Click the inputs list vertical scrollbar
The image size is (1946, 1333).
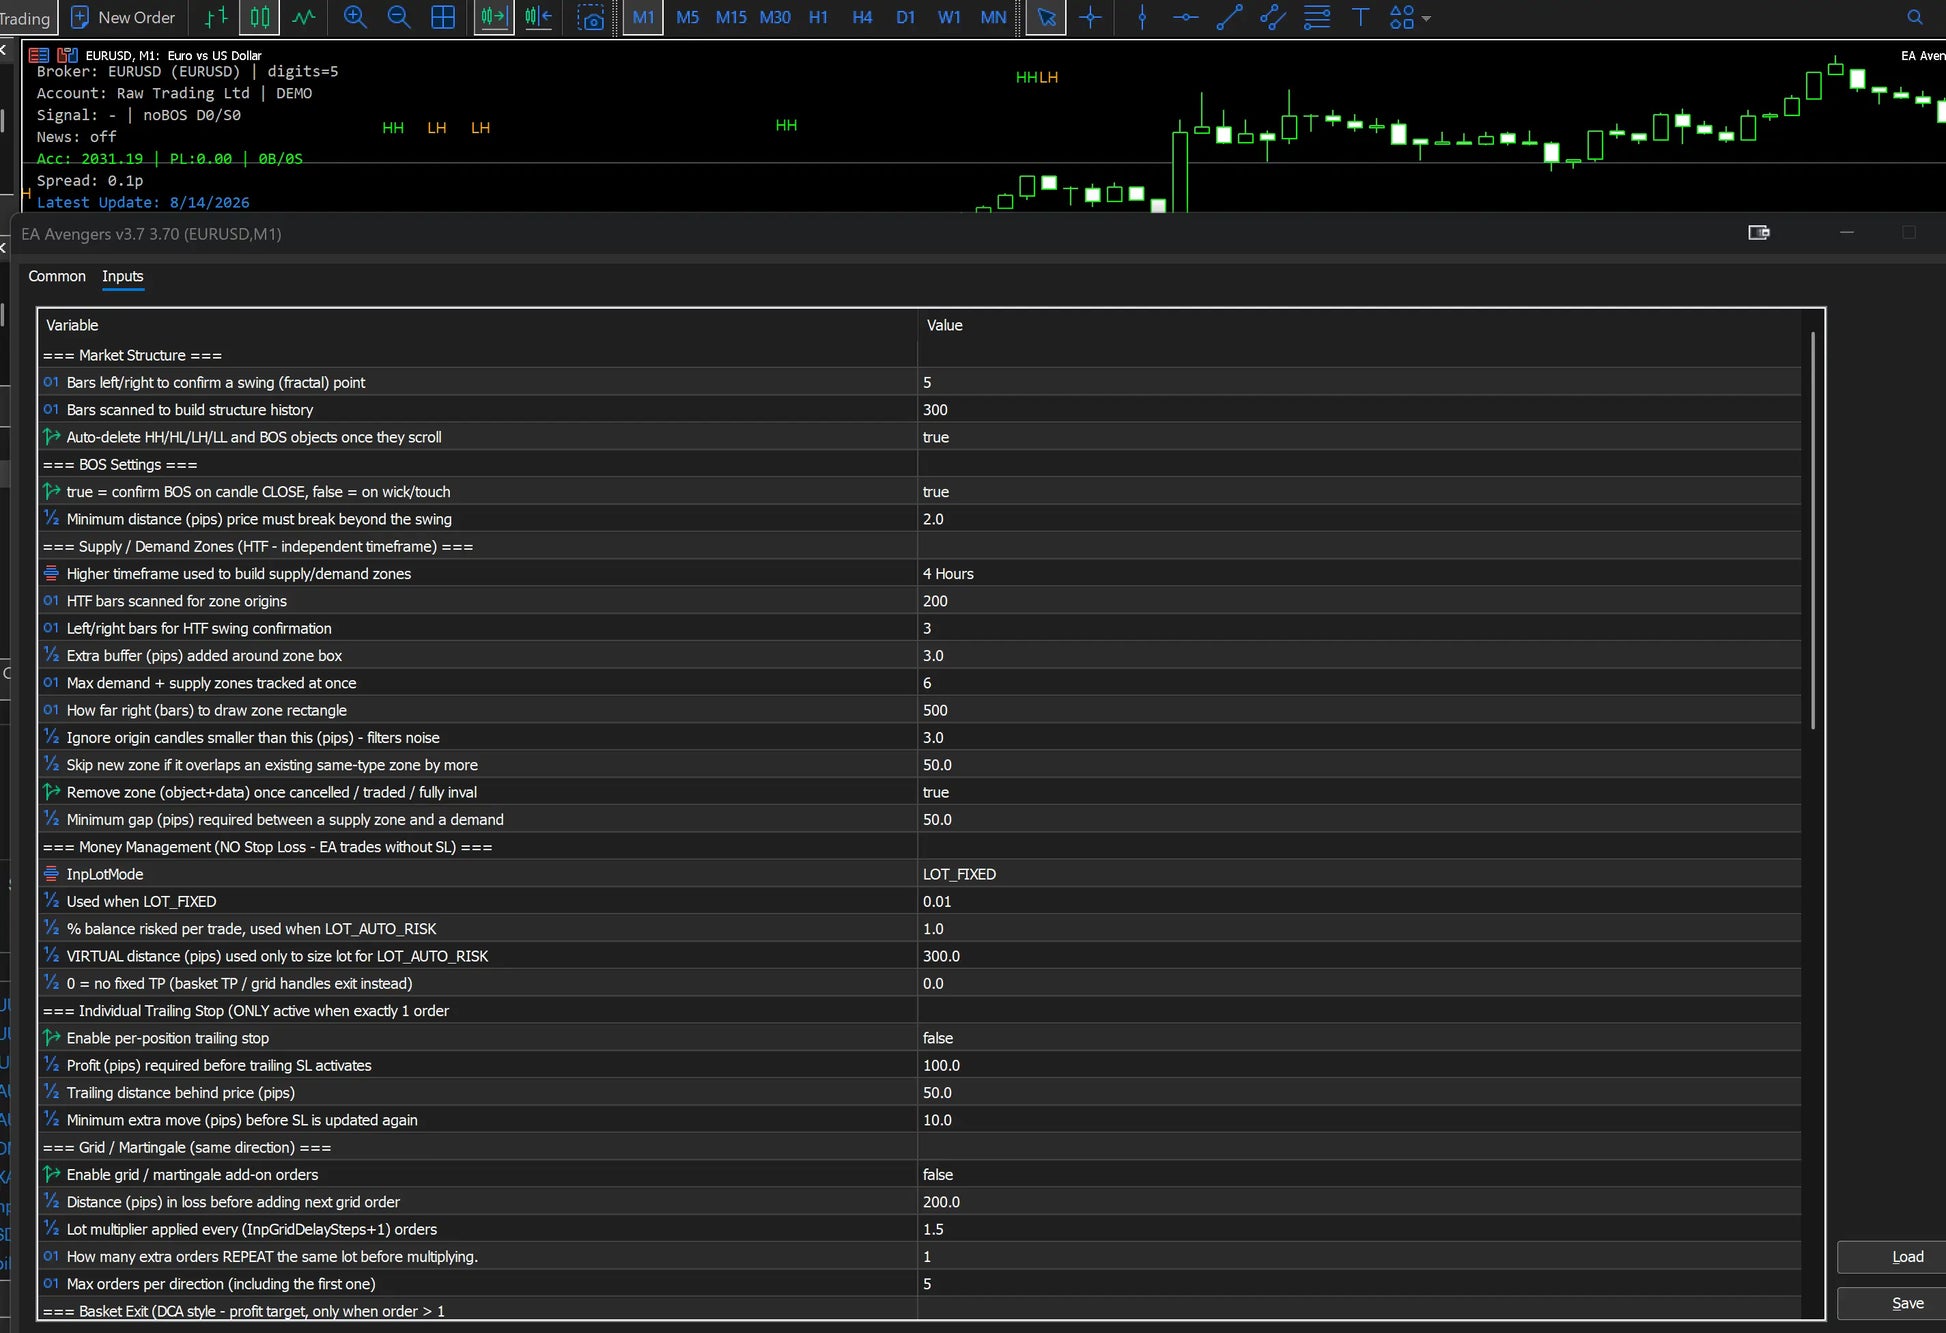1812,531
